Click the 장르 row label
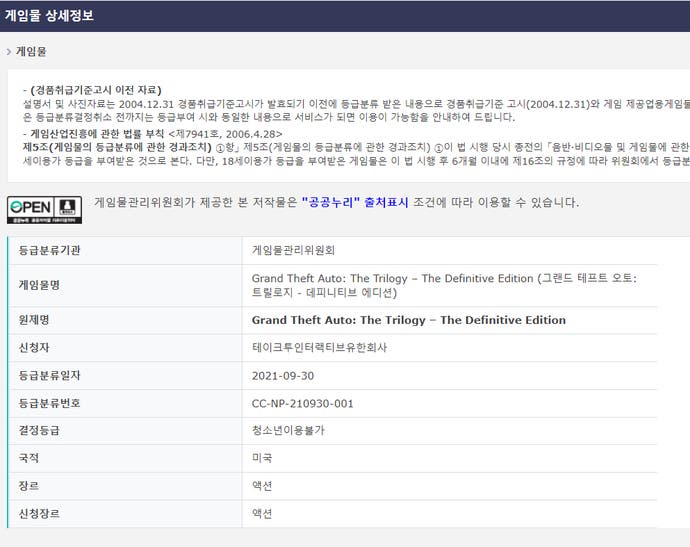690x547 pixels. pyautogui.click(x=29, y=486)
